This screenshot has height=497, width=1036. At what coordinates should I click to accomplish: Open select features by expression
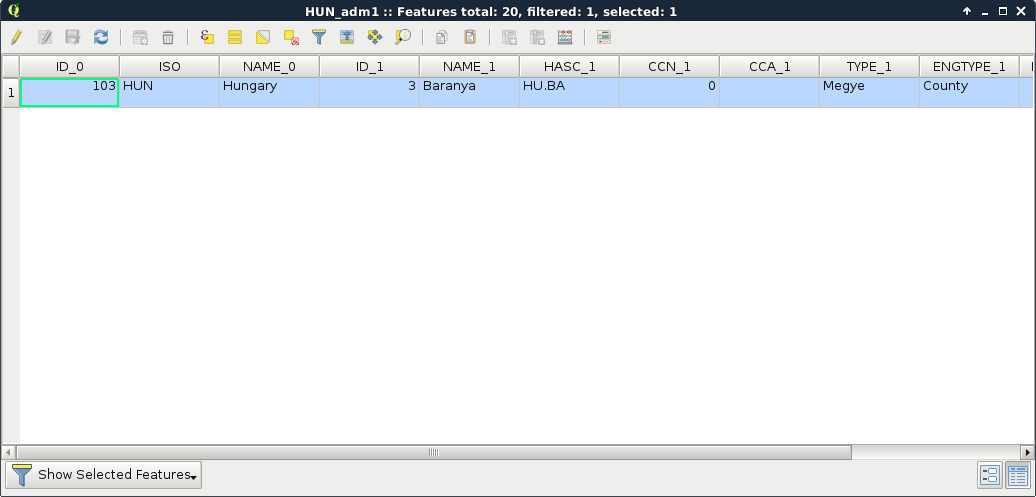pyautogui.click(x=207, y=37)
